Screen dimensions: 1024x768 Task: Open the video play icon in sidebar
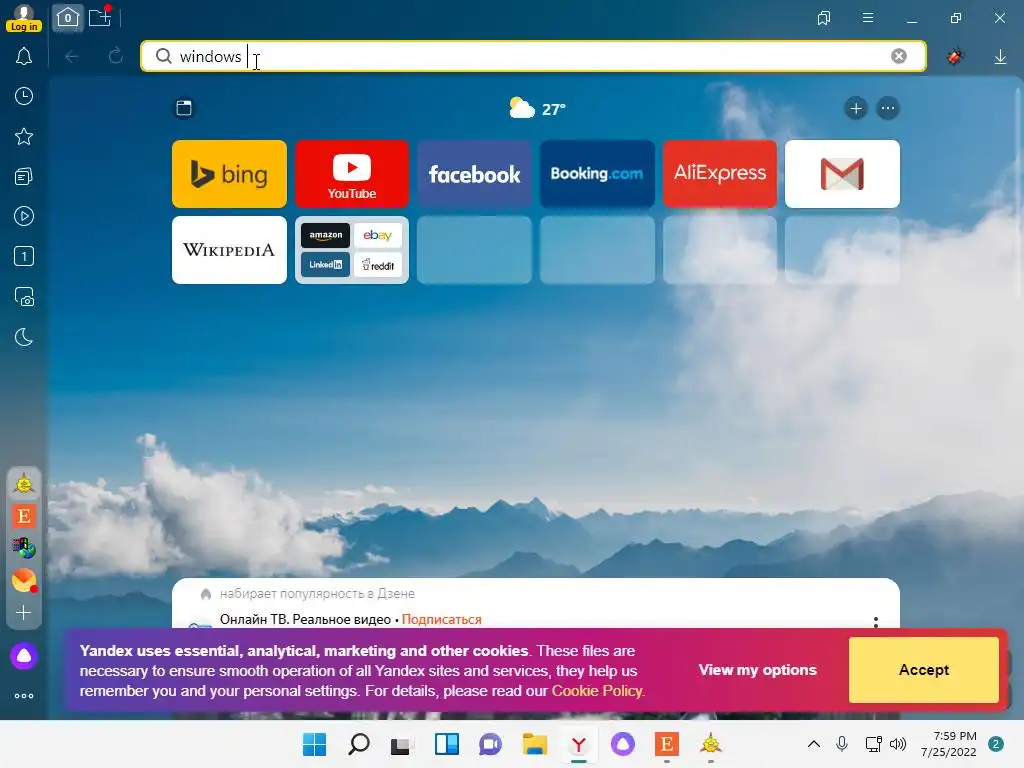[x=24, y=216]
